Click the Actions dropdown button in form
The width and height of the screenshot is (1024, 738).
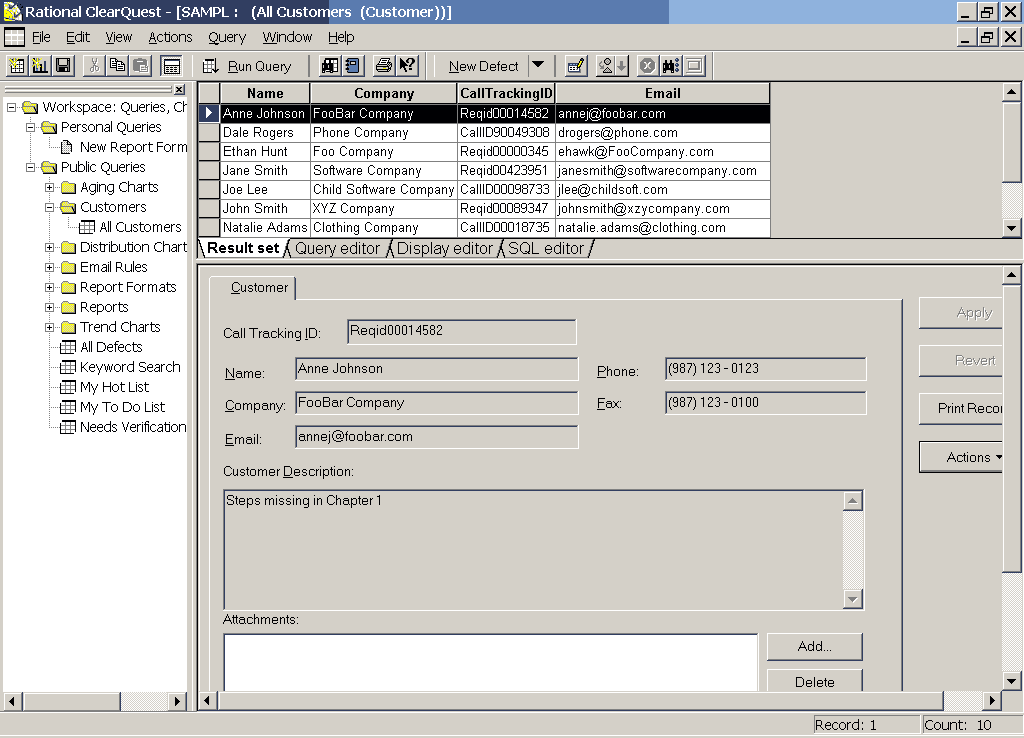[961, 457]
